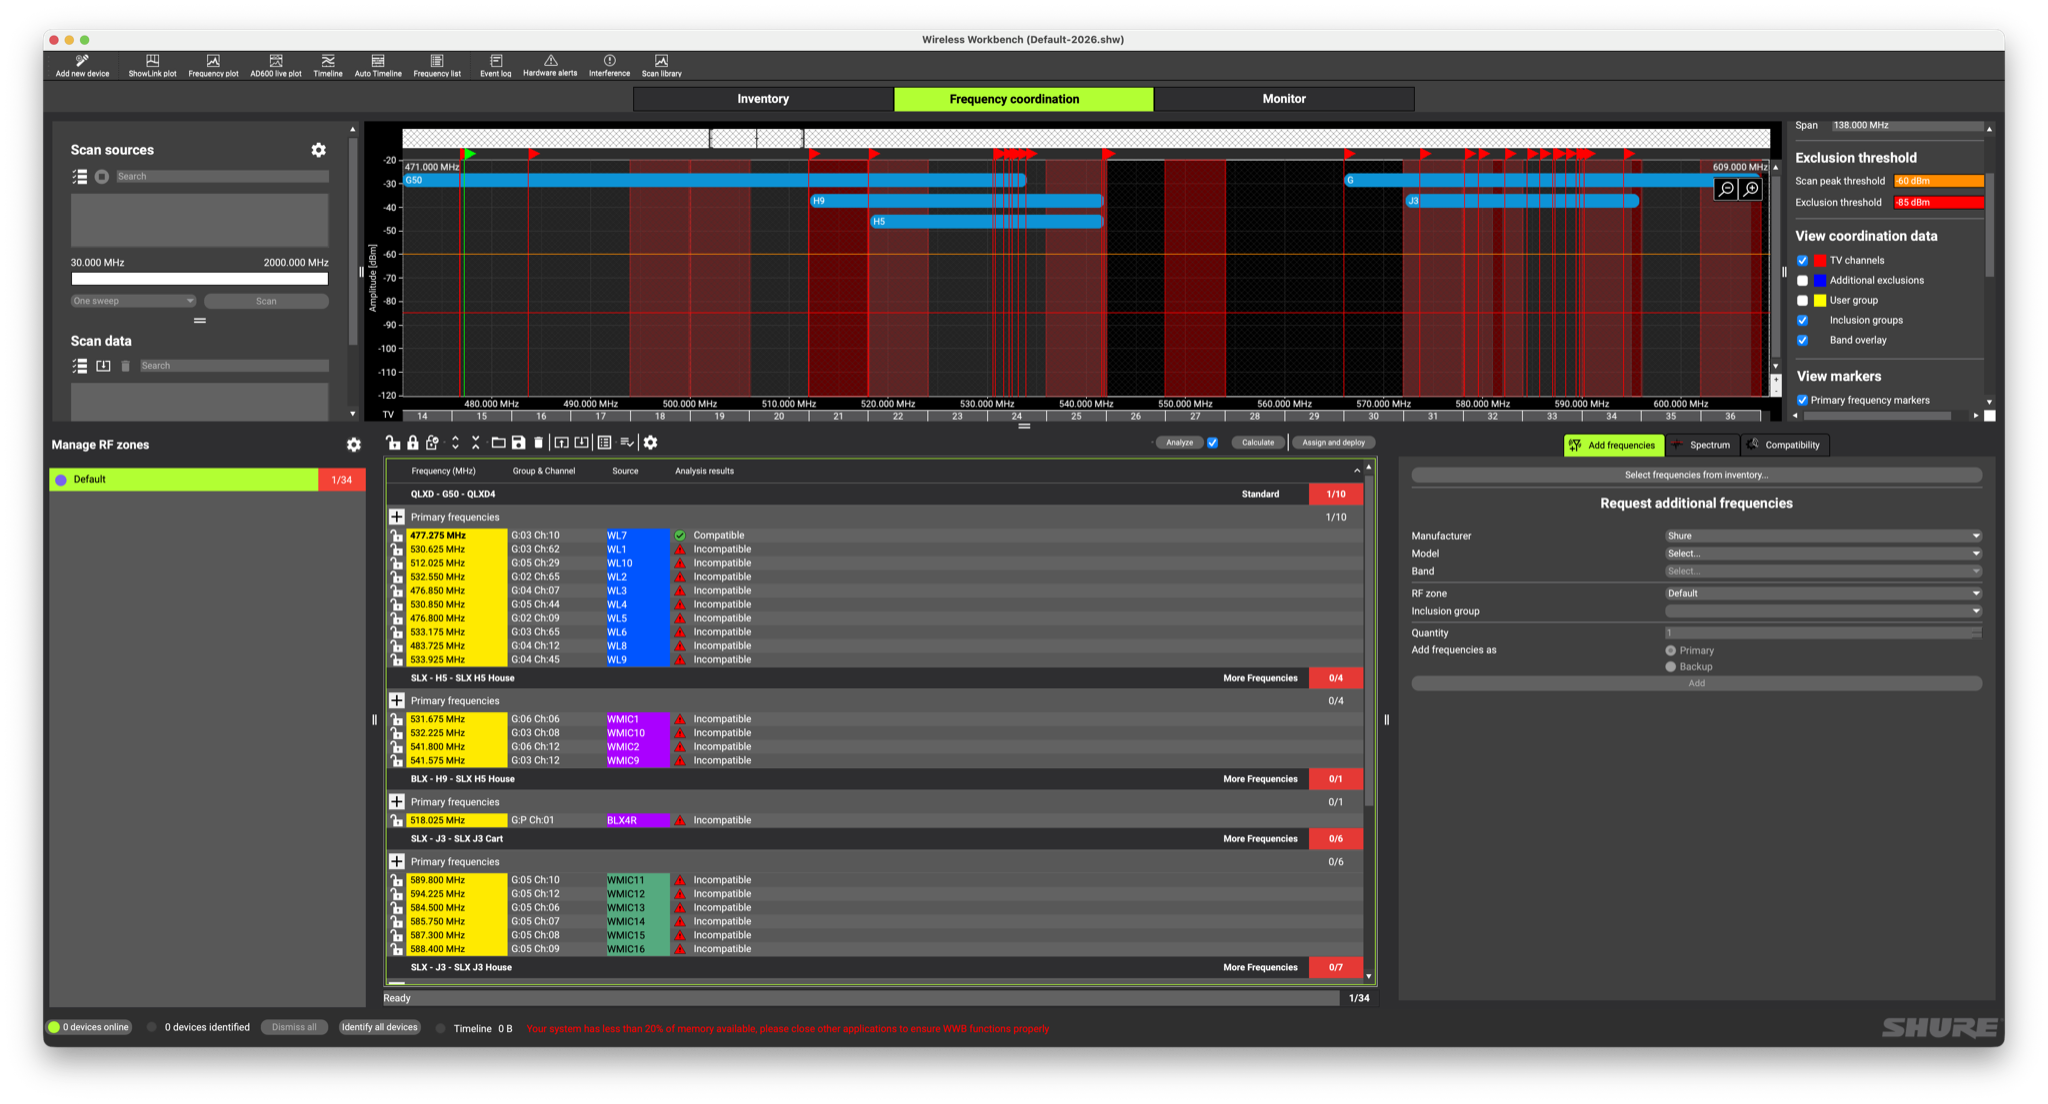Open the Frequency plot from toolbar
2048x1104 pixels.
[x=213, y=65]
